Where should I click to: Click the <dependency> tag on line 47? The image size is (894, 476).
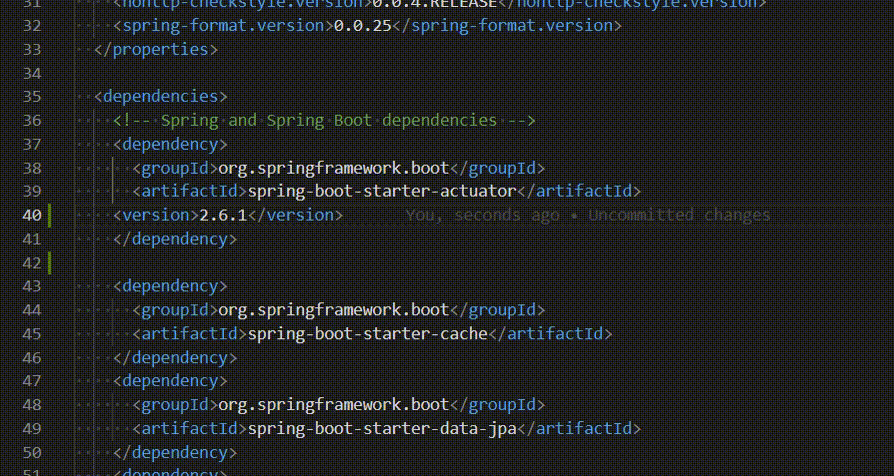pyautogui.click(x=170, y=380)
